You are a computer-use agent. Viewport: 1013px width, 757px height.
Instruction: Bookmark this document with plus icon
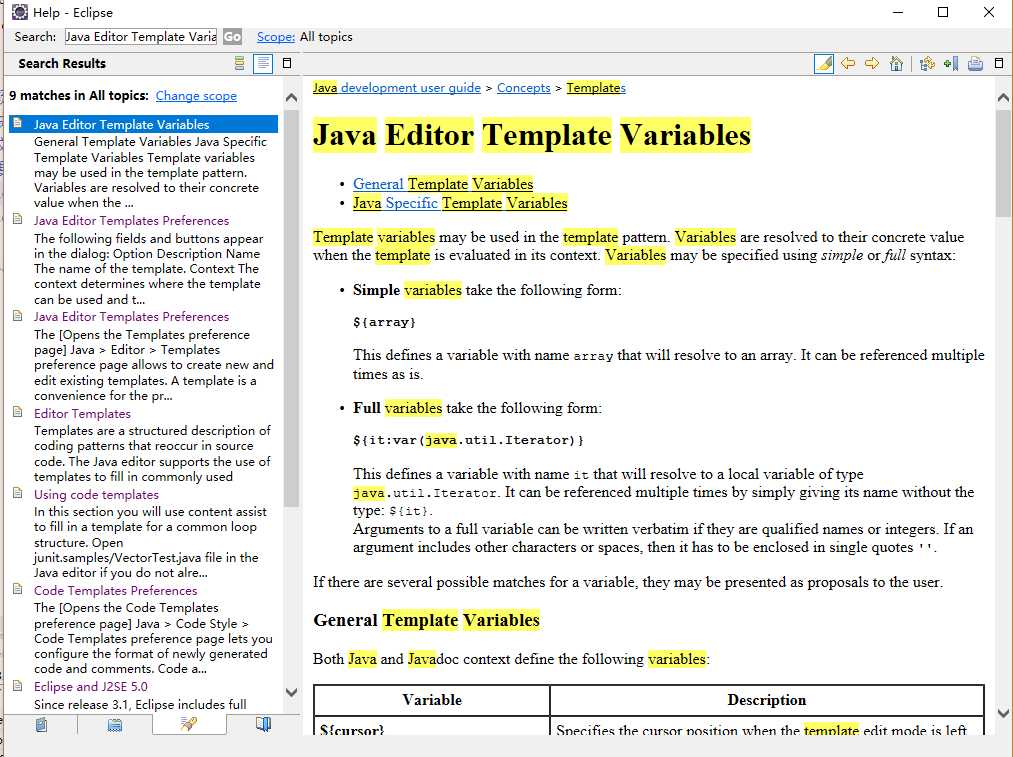point(951,63)
